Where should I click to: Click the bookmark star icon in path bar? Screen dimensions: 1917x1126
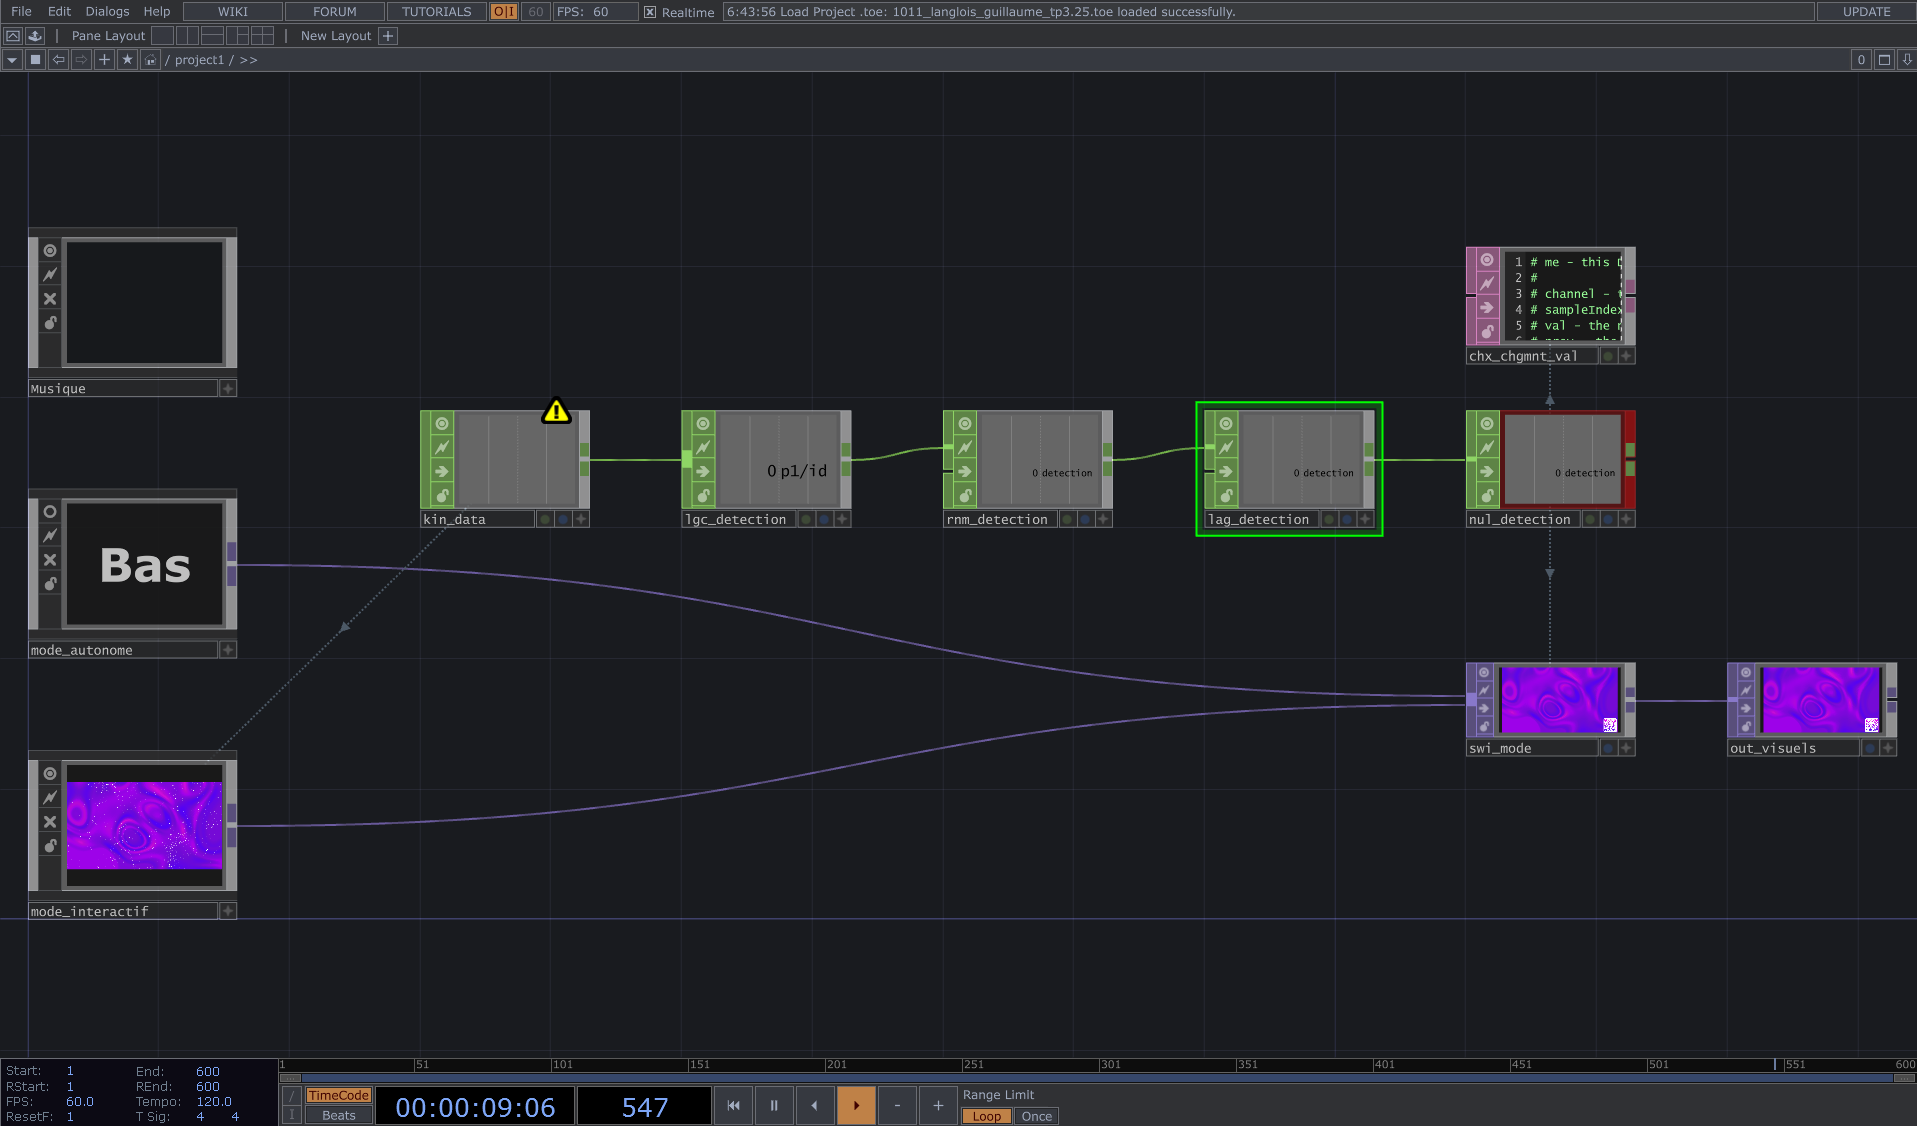coord(127,60)
